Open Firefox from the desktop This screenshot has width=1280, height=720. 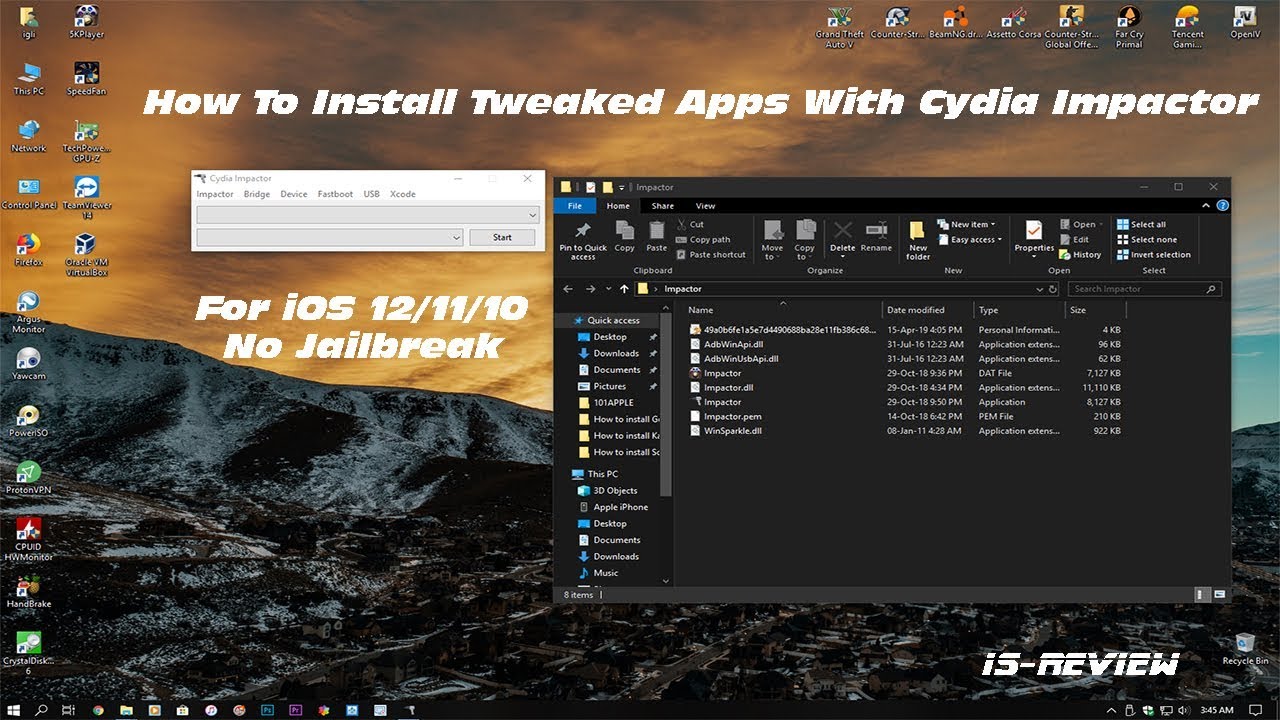click(x=28, y=249)
